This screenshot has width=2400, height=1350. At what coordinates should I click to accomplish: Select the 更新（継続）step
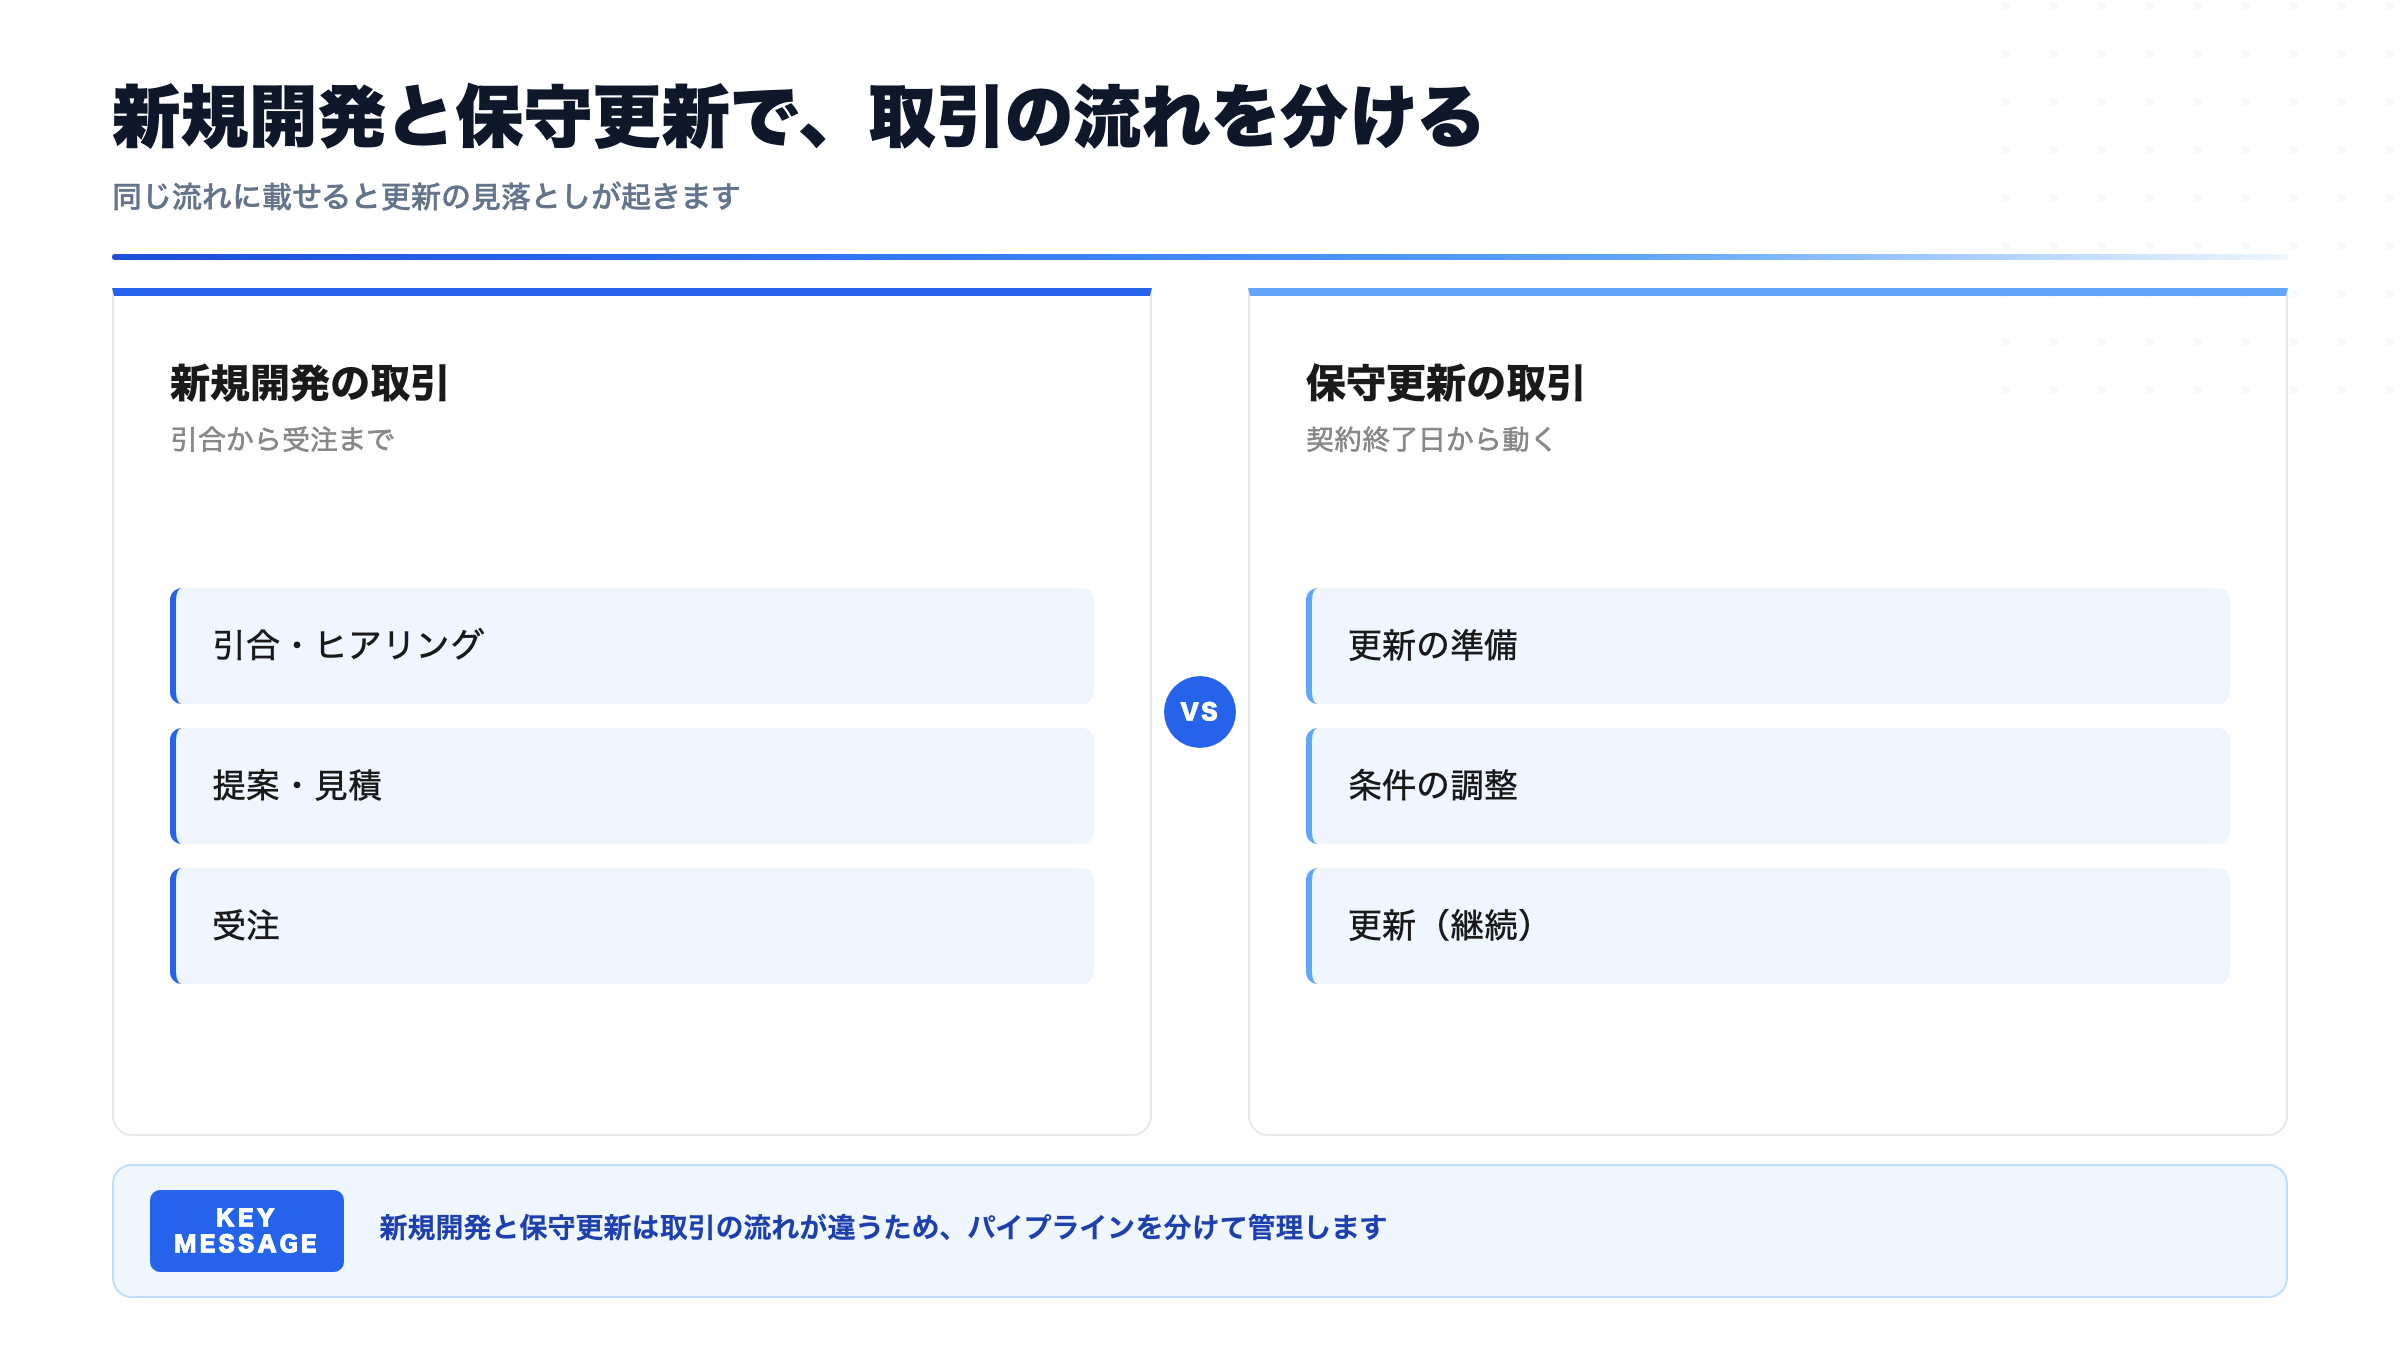pyautogui.click(x=1768, y=926)
